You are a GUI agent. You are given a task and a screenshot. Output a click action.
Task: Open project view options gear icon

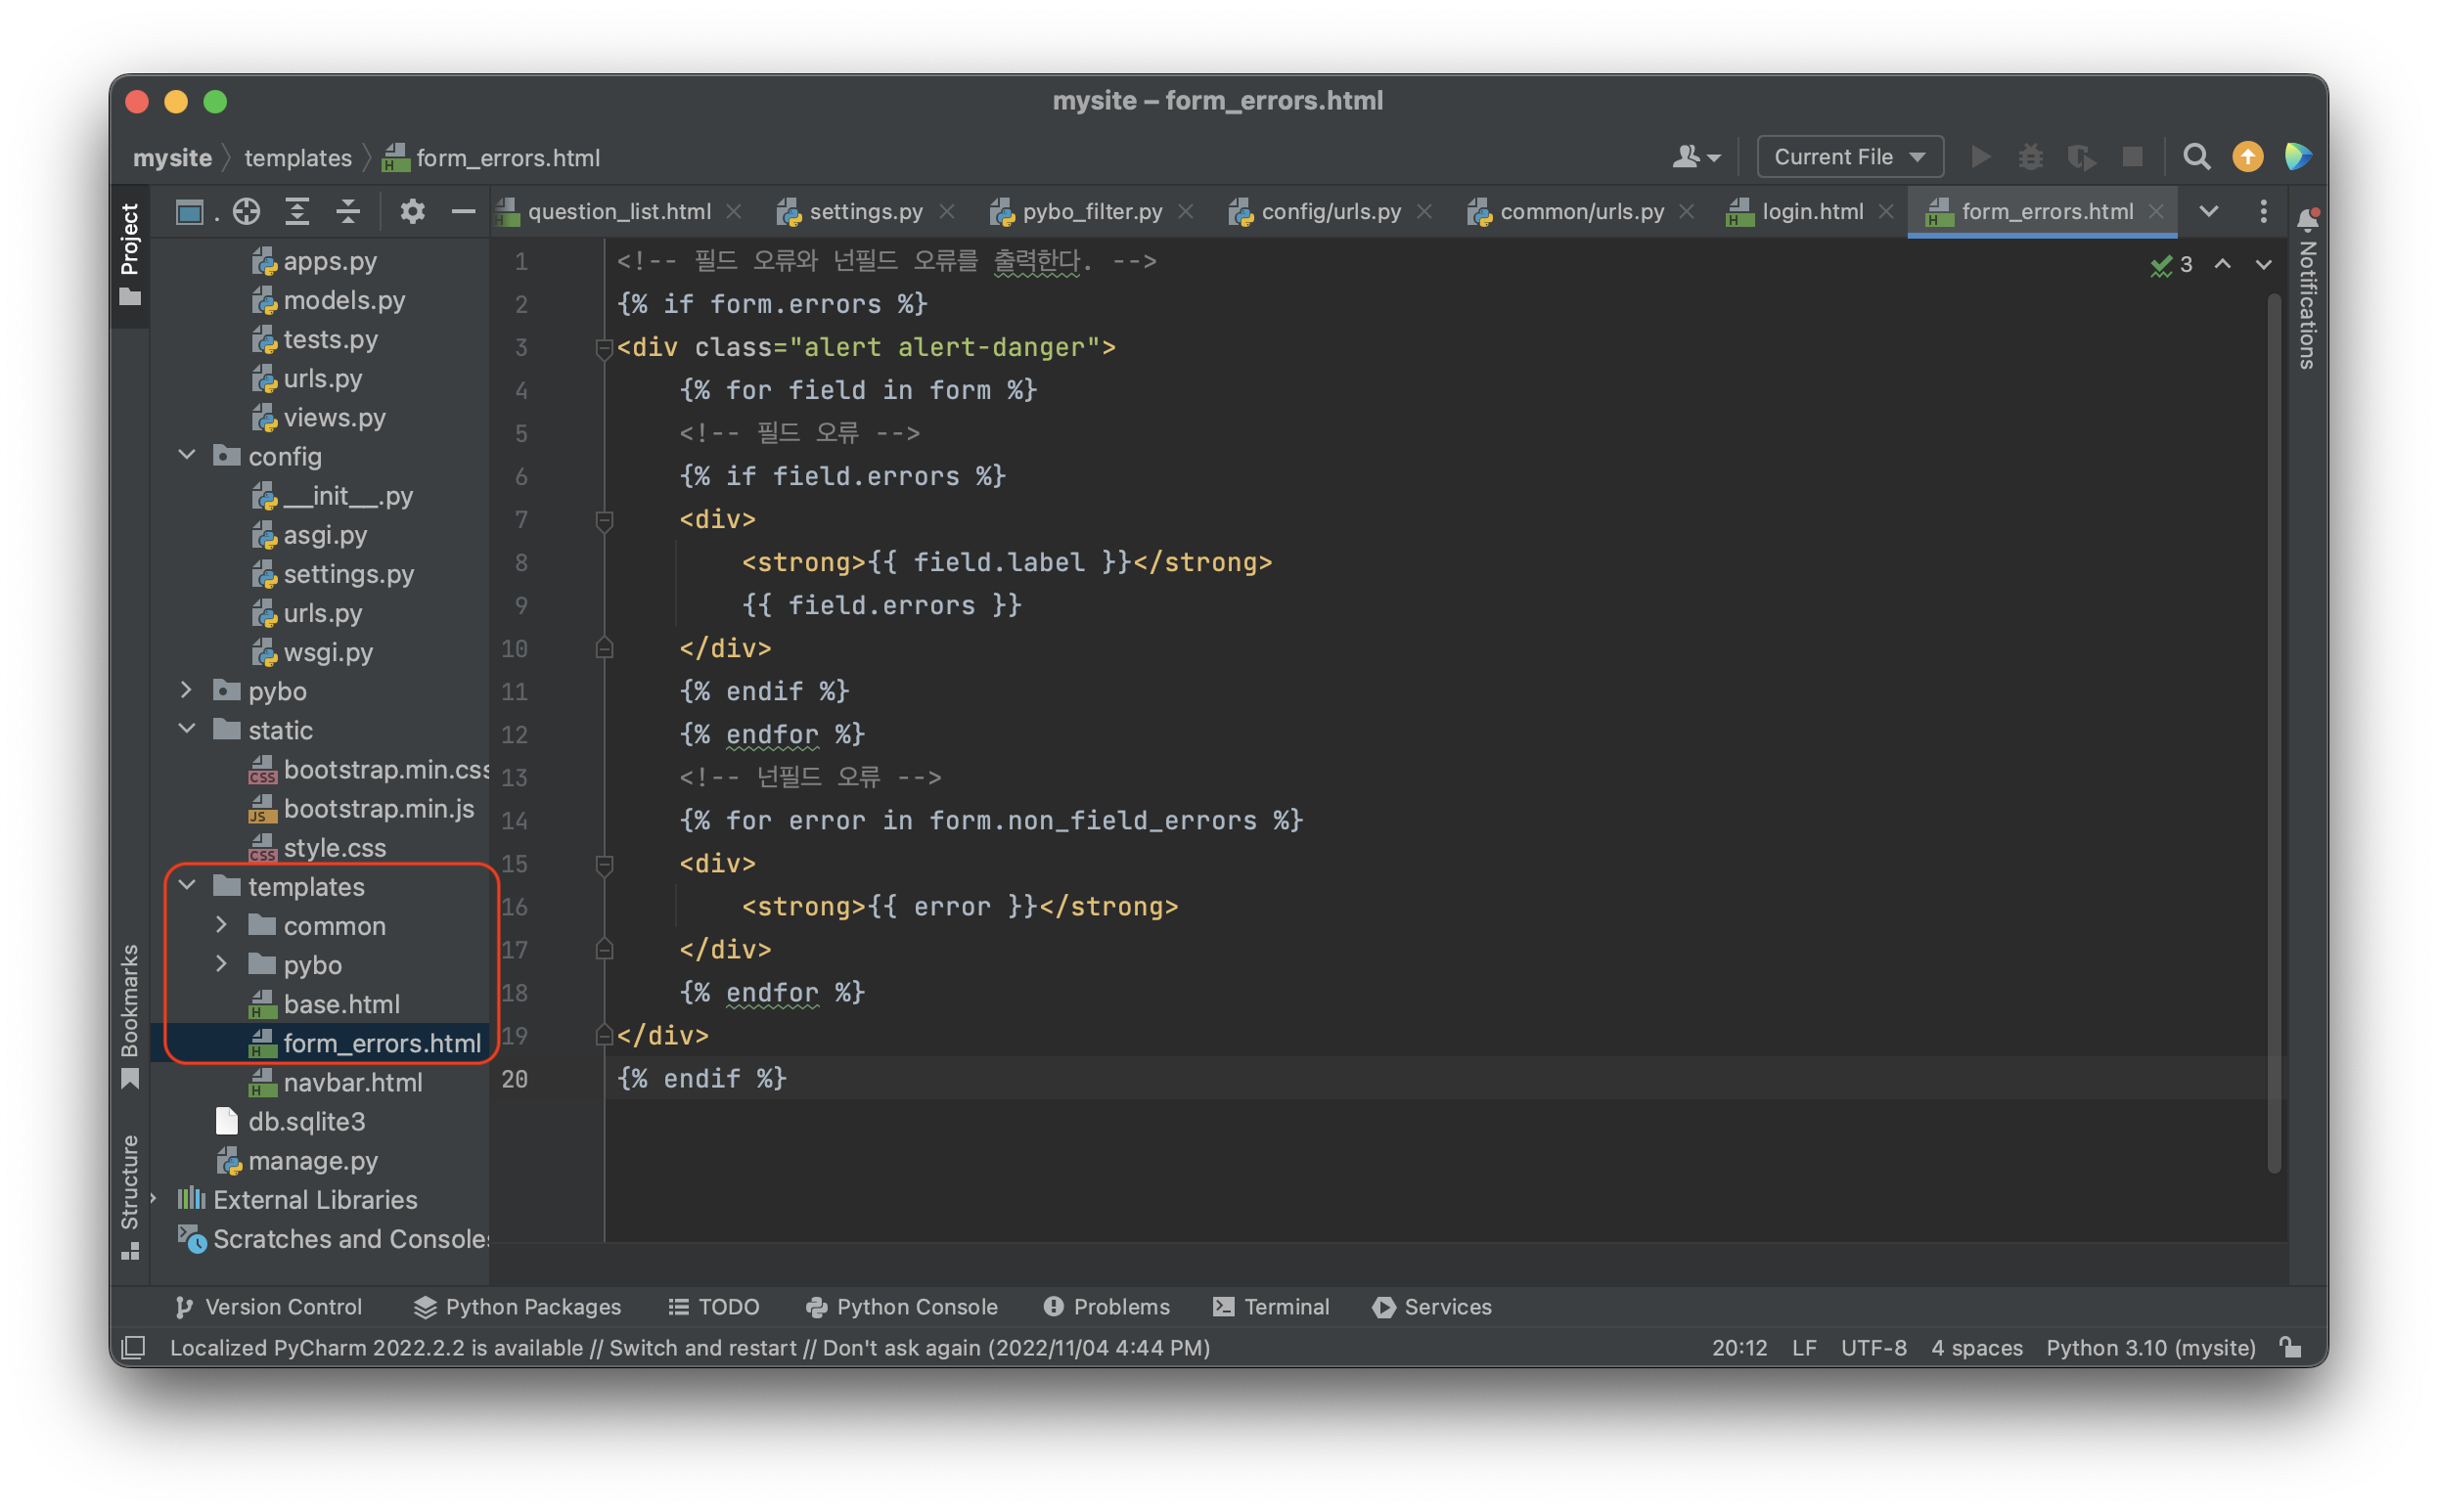[412, 211]
